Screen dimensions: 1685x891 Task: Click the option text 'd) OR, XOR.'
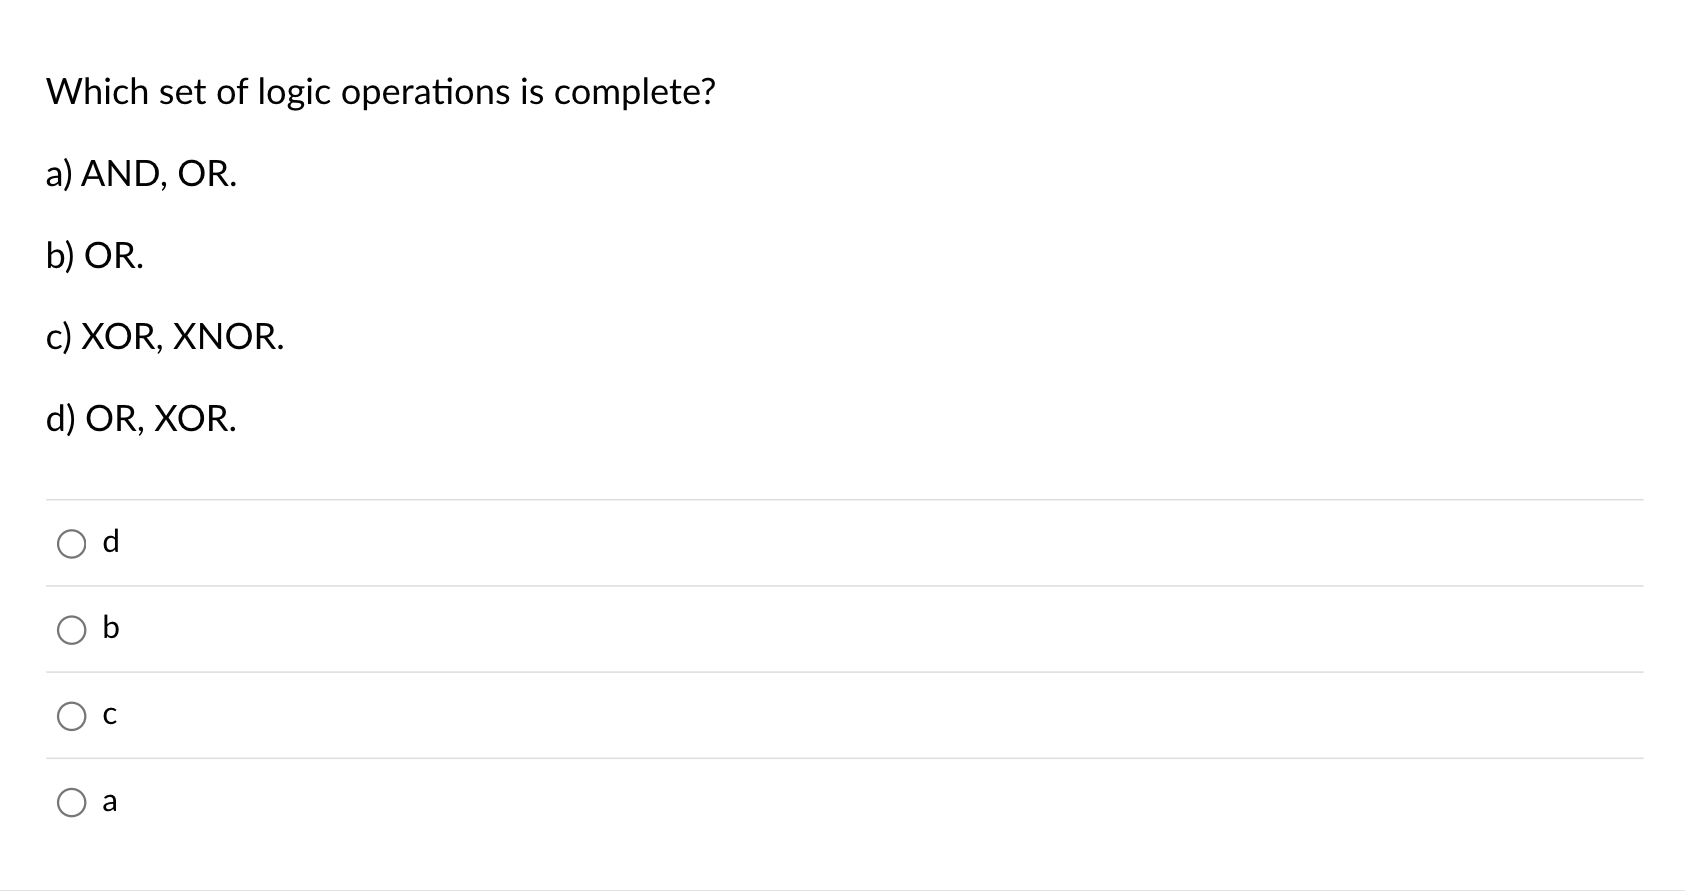[x=141, y=419]
